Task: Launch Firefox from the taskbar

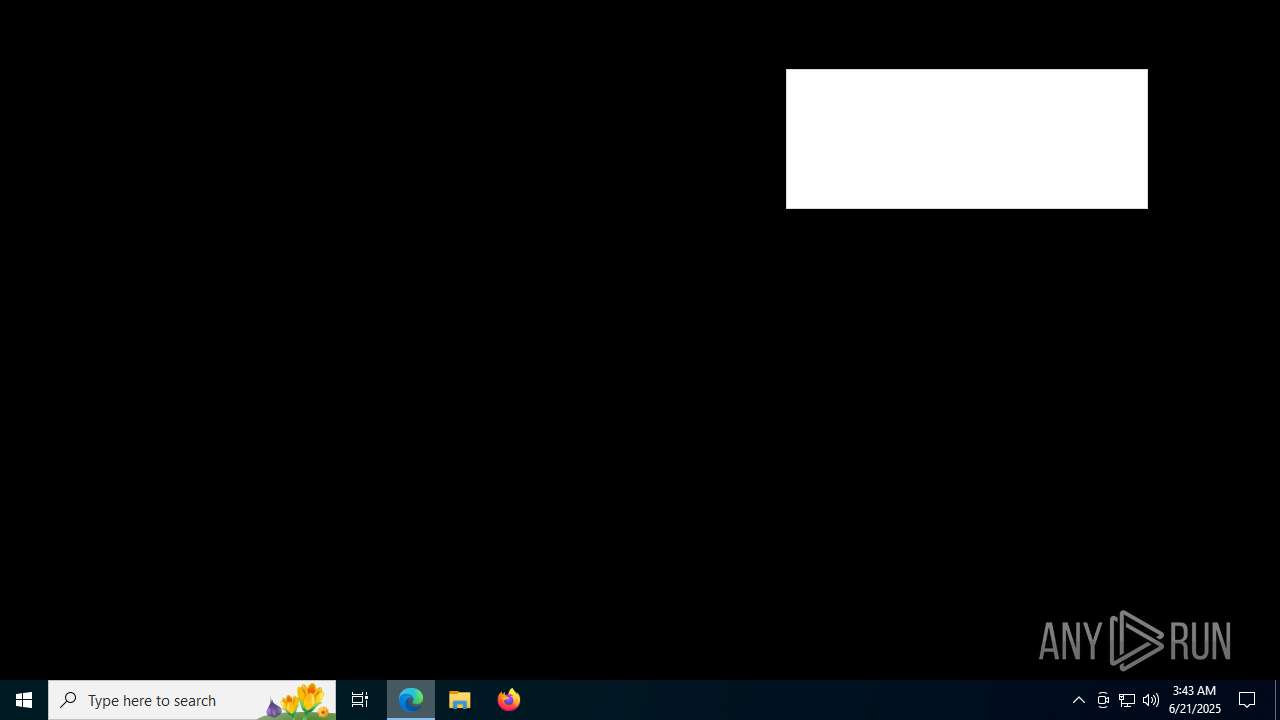Action: [x=509, y=700]
